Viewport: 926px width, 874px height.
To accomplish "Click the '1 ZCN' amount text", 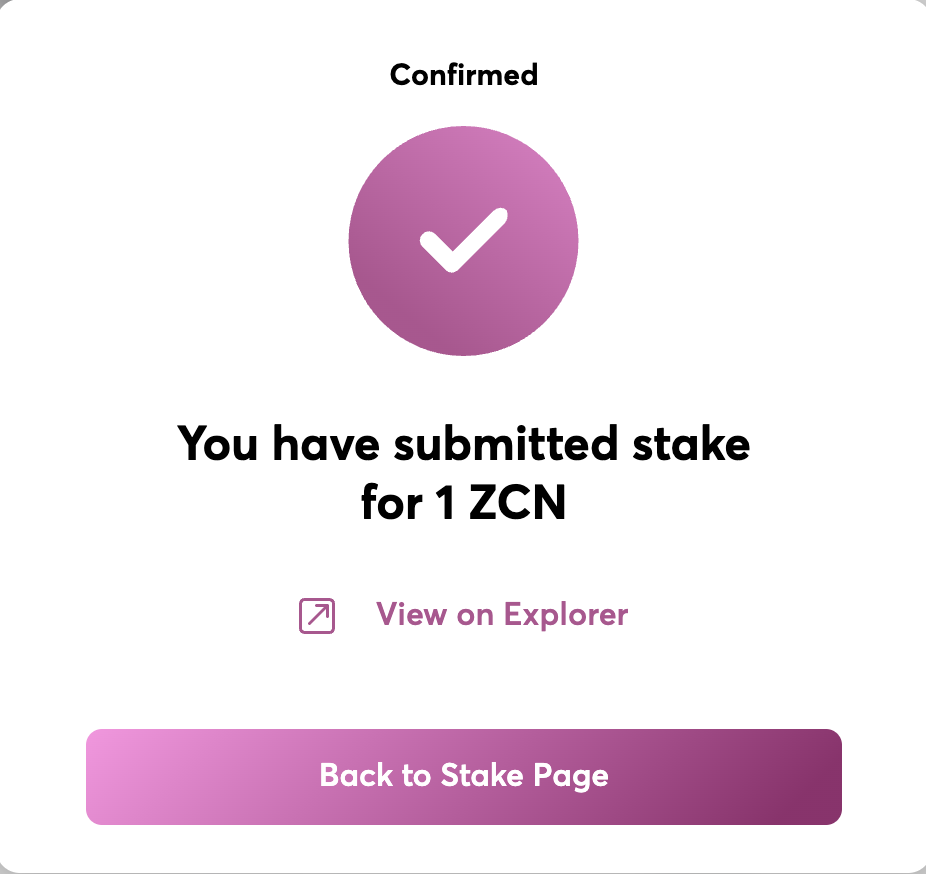I will pyautogui.click(x=501, y=503).
